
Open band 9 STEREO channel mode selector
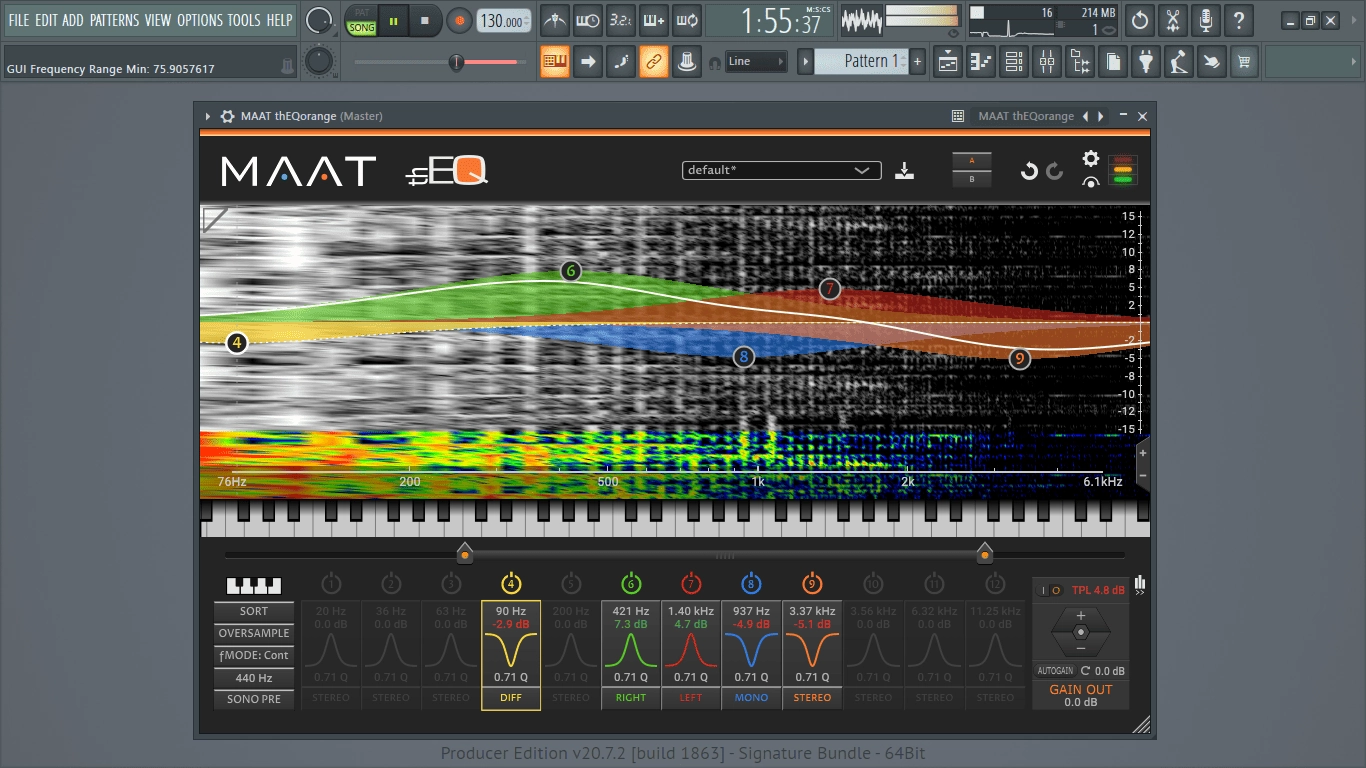[812, 698]
